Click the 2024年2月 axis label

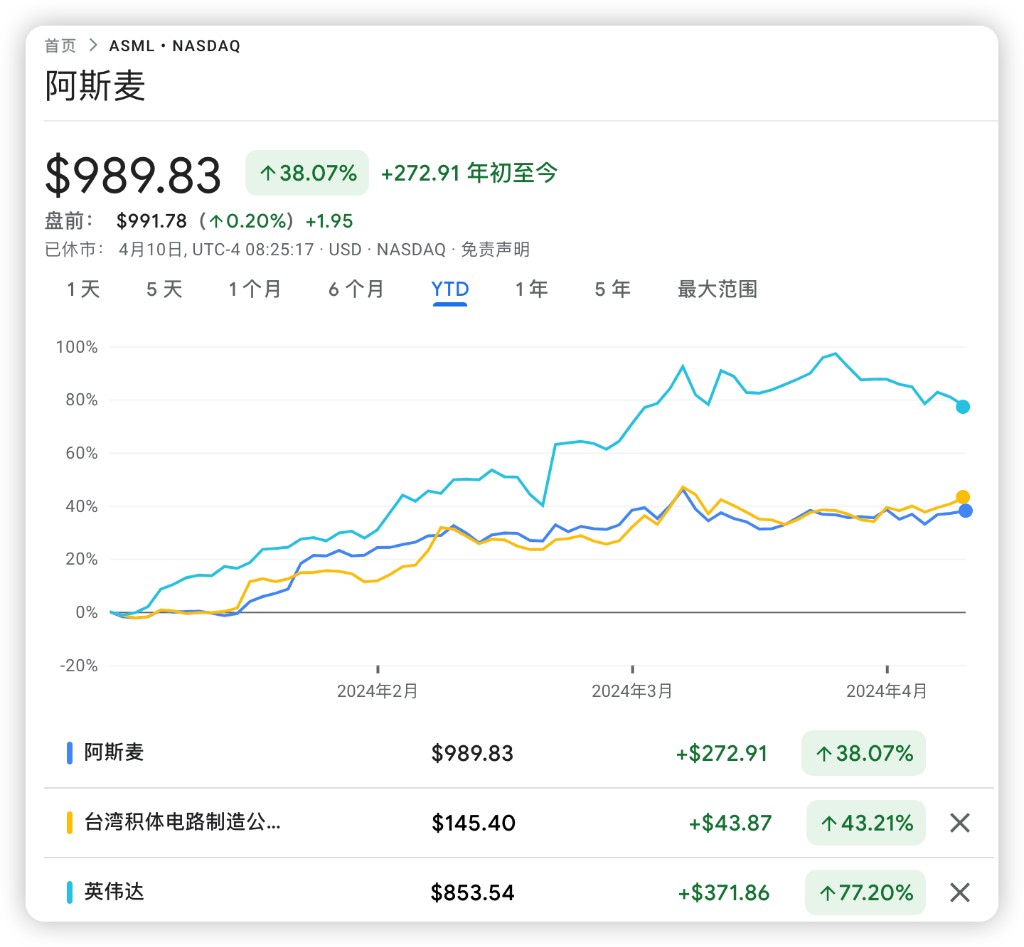click(x=377, y=691)
